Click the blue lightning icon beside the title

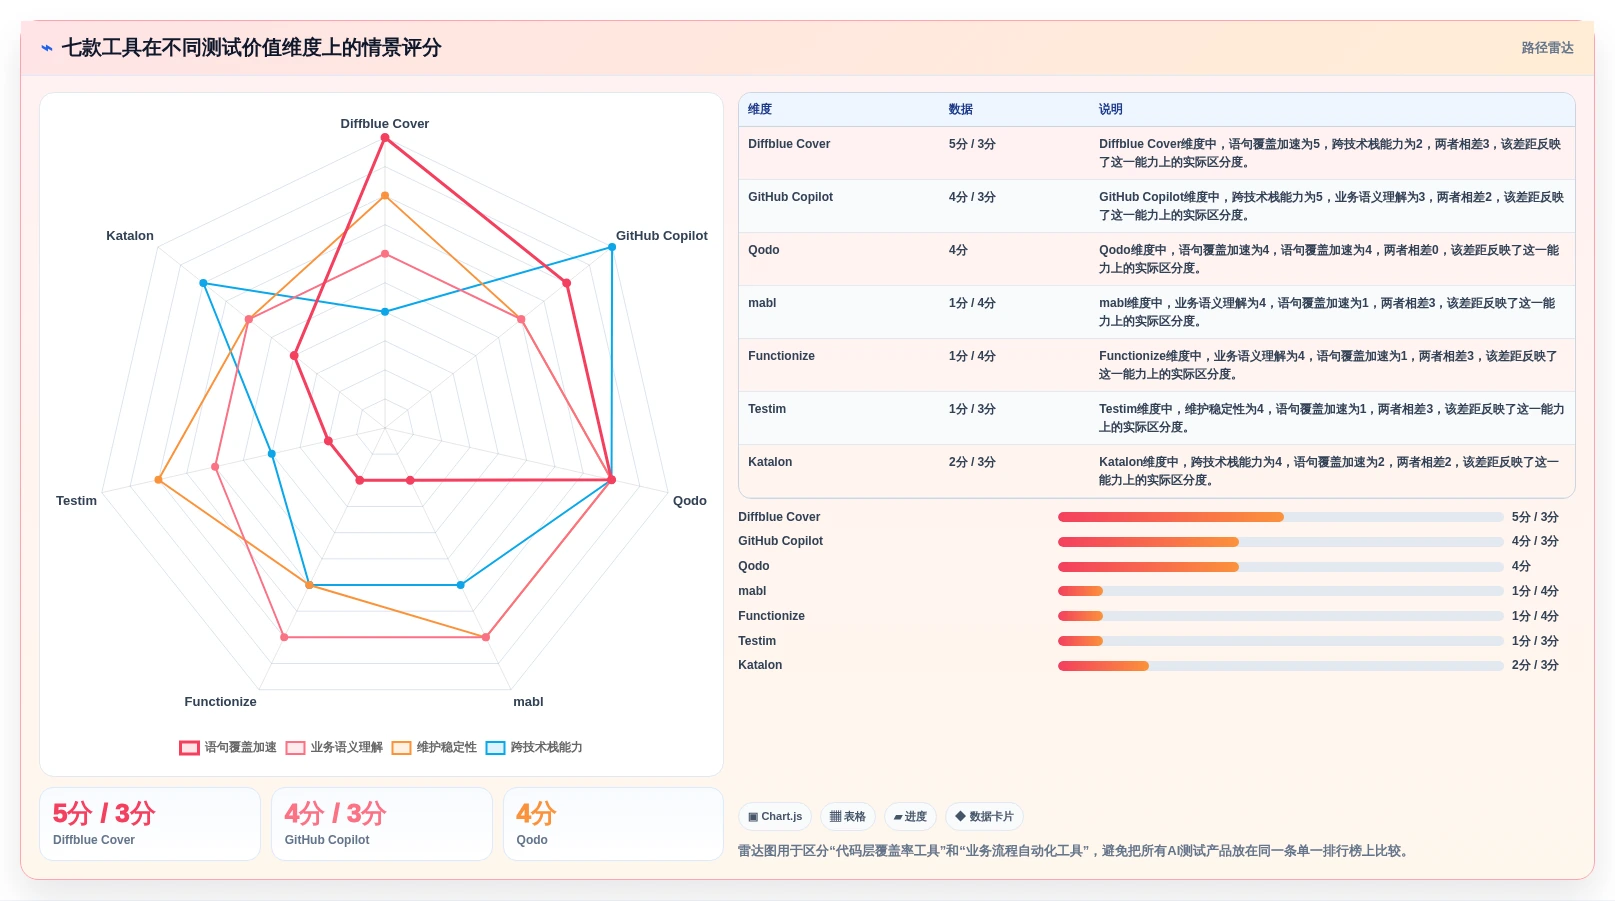(x=47, y=48)
